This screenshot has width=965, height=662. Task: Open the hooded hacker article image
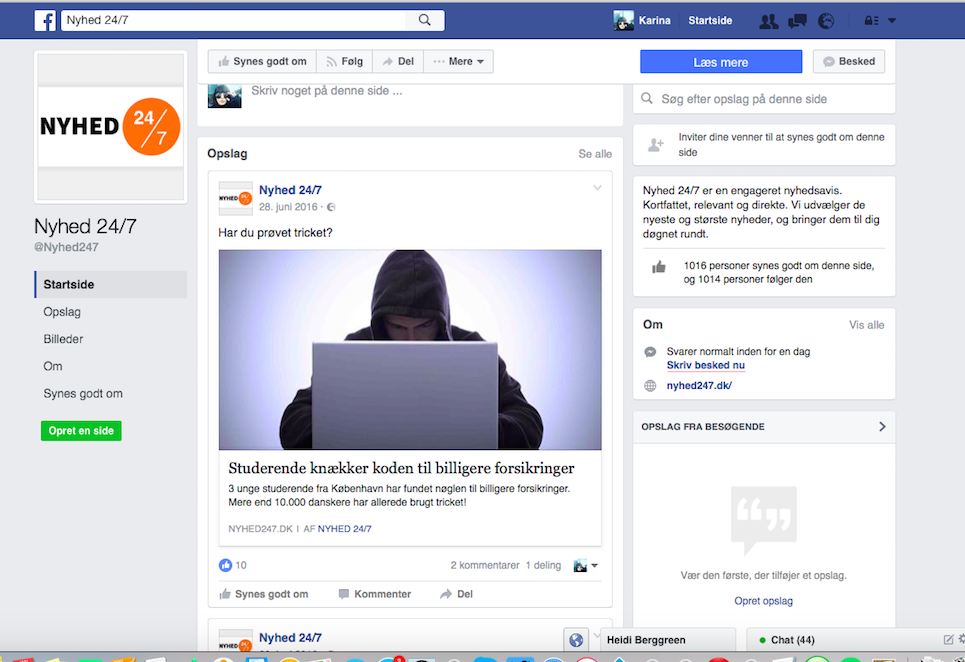point(410,349)
